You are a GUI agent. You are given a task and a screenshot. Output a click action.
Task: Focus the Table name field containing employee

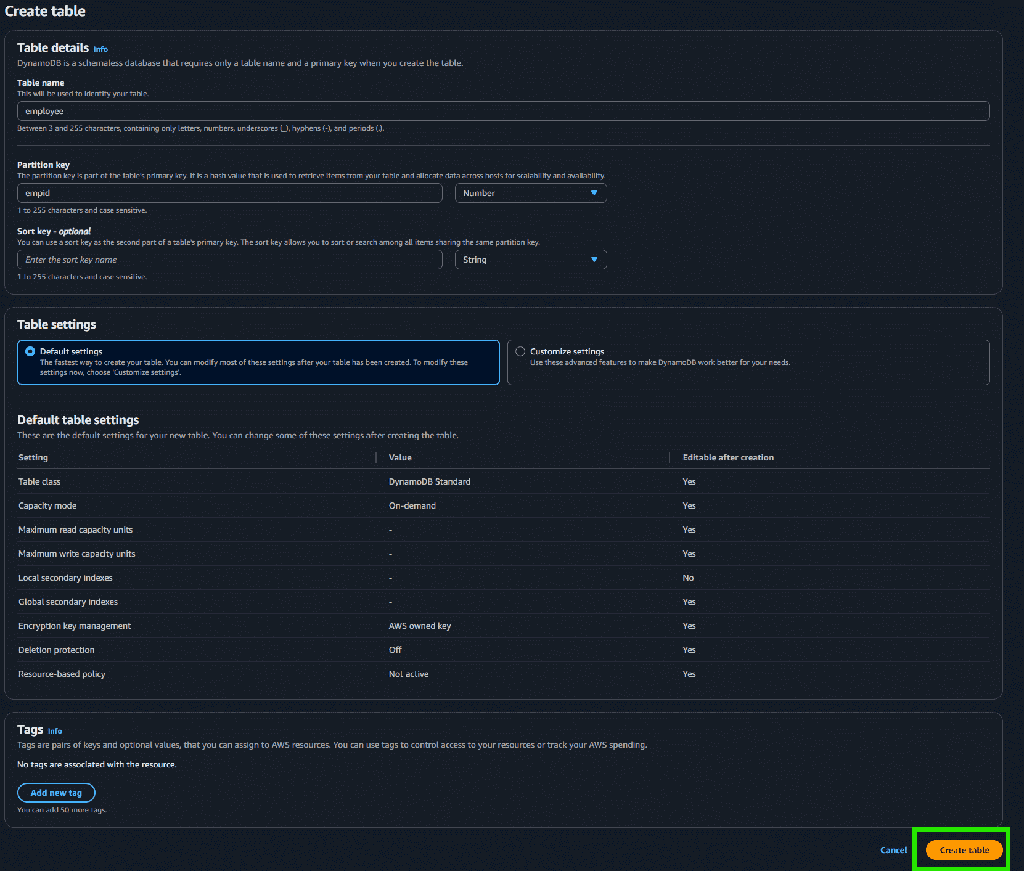[503, 111]
